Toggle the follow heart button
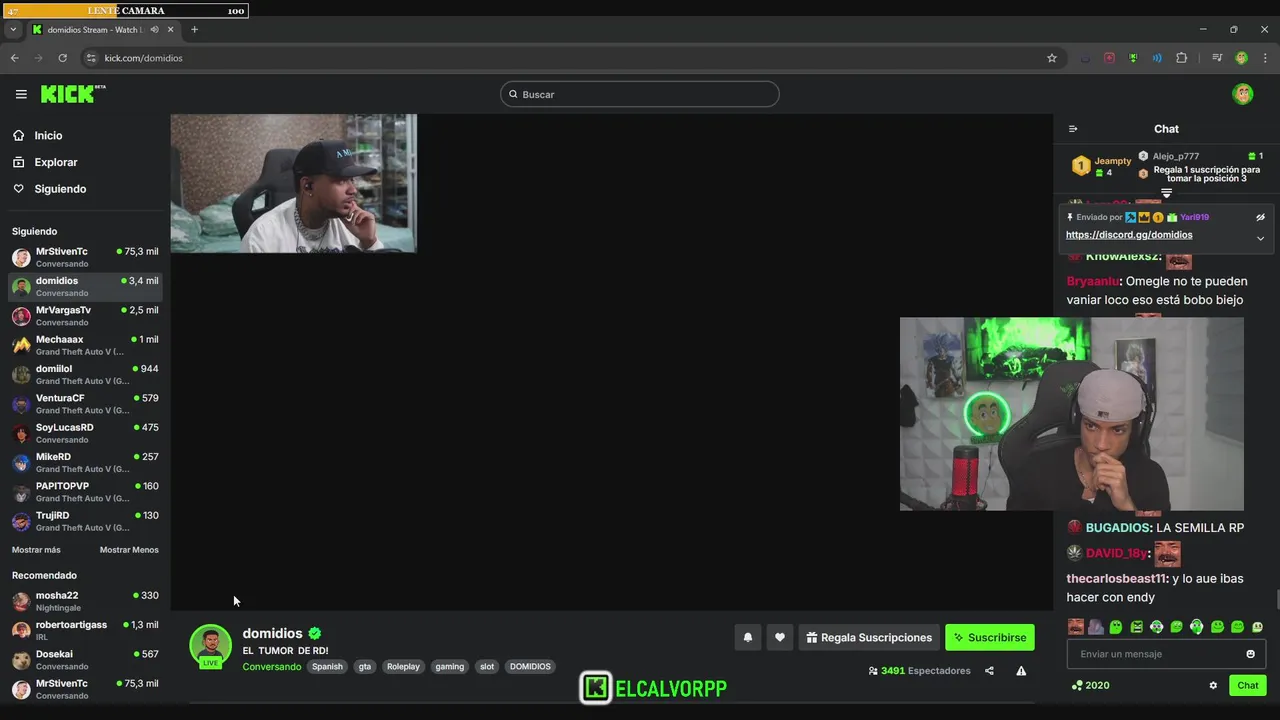The height and width of the screenshot is (720, 1280). click(780, 637)
